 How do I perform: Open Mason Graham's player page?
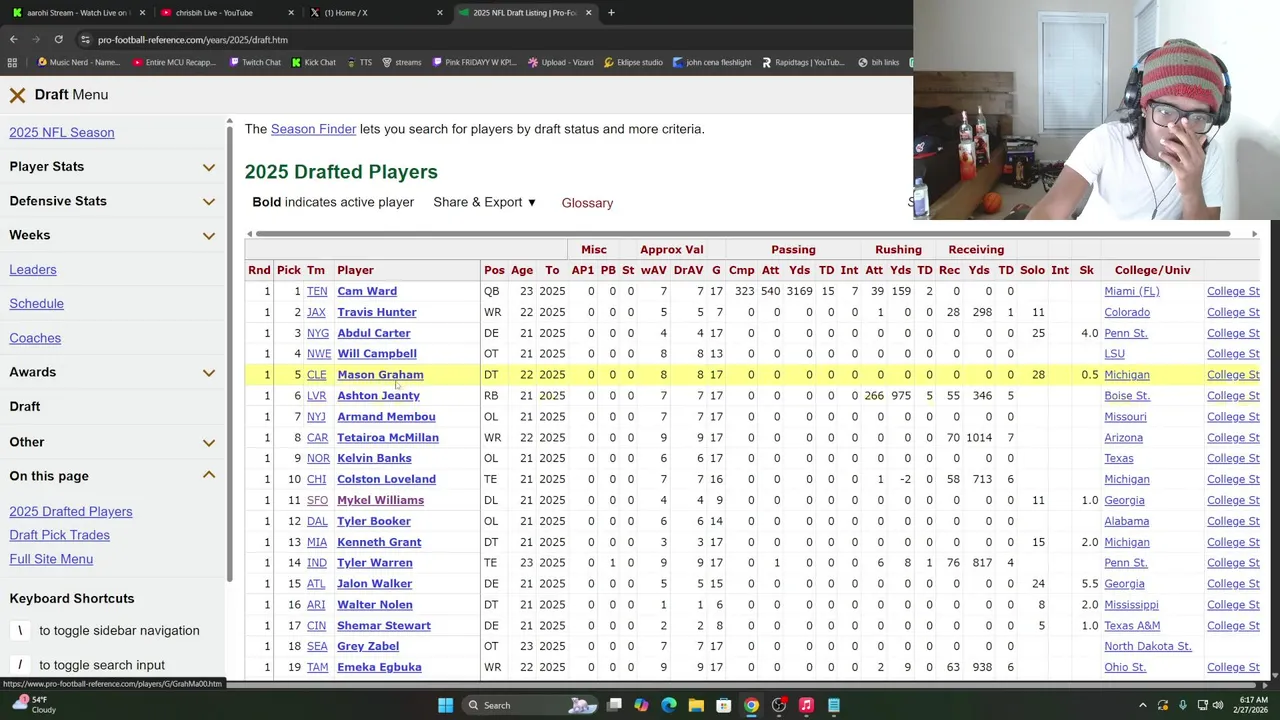380,375
